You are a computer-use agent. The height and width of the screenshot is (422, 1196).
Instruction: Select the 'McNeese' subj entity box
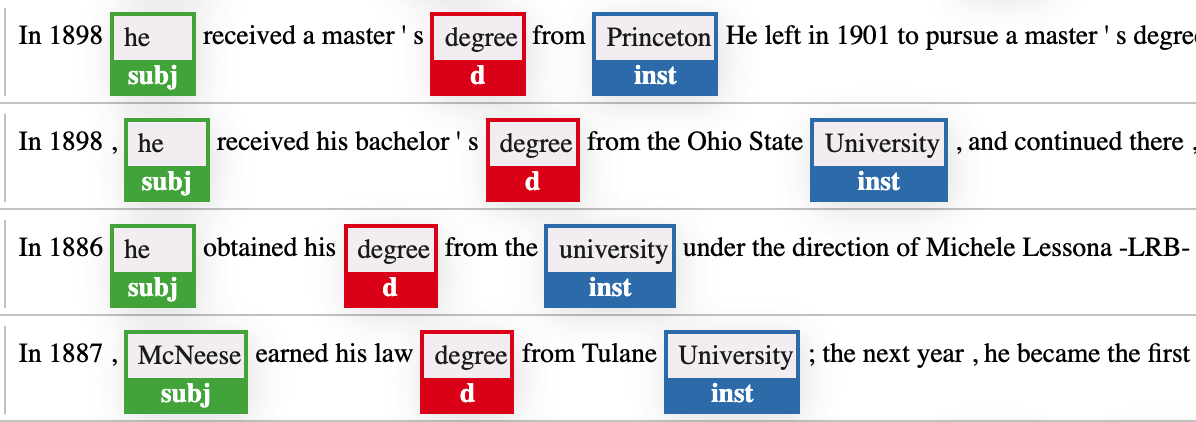click(185, 372)
